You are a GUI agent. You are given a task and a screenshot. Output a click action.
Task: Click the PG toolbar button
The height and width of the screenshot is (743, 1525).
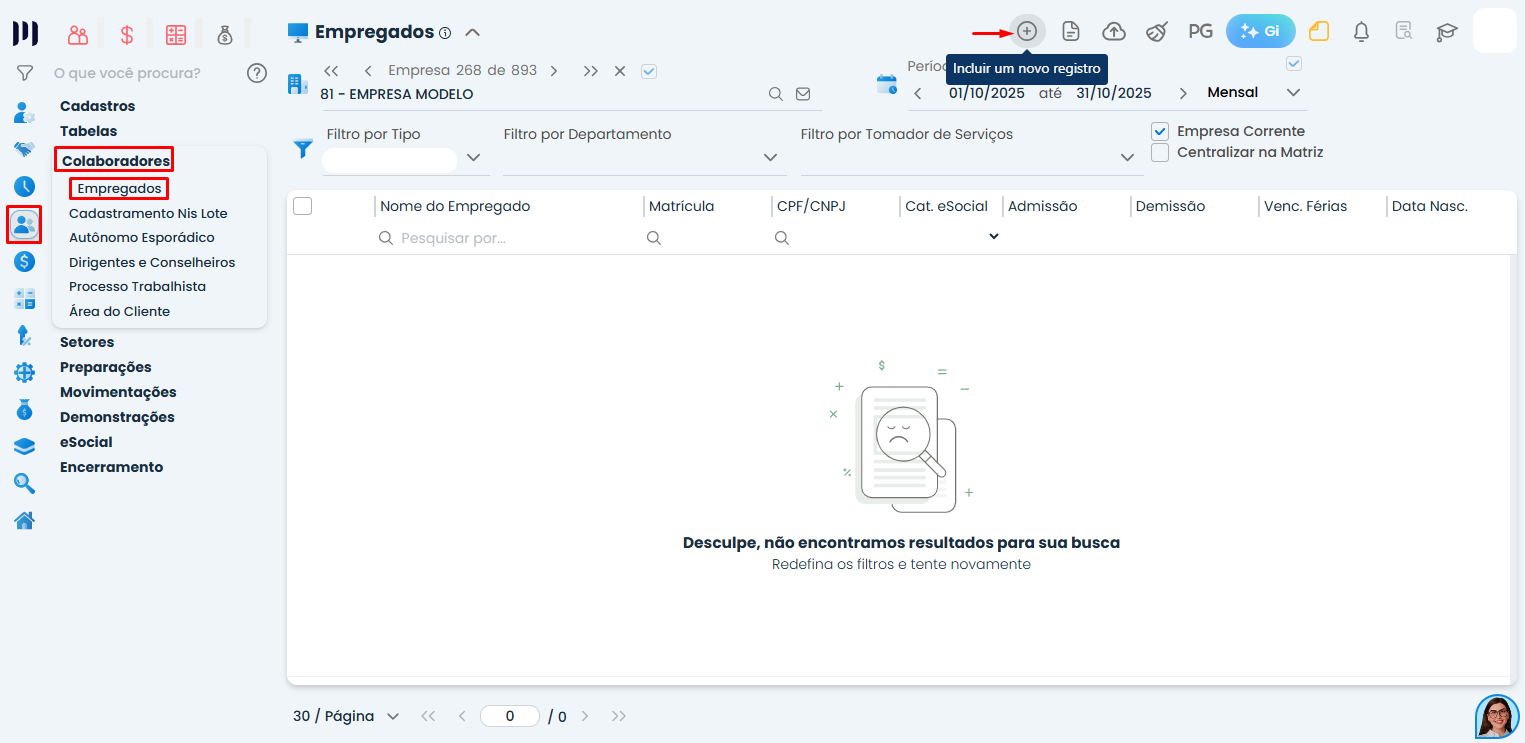coord(1201,31)
